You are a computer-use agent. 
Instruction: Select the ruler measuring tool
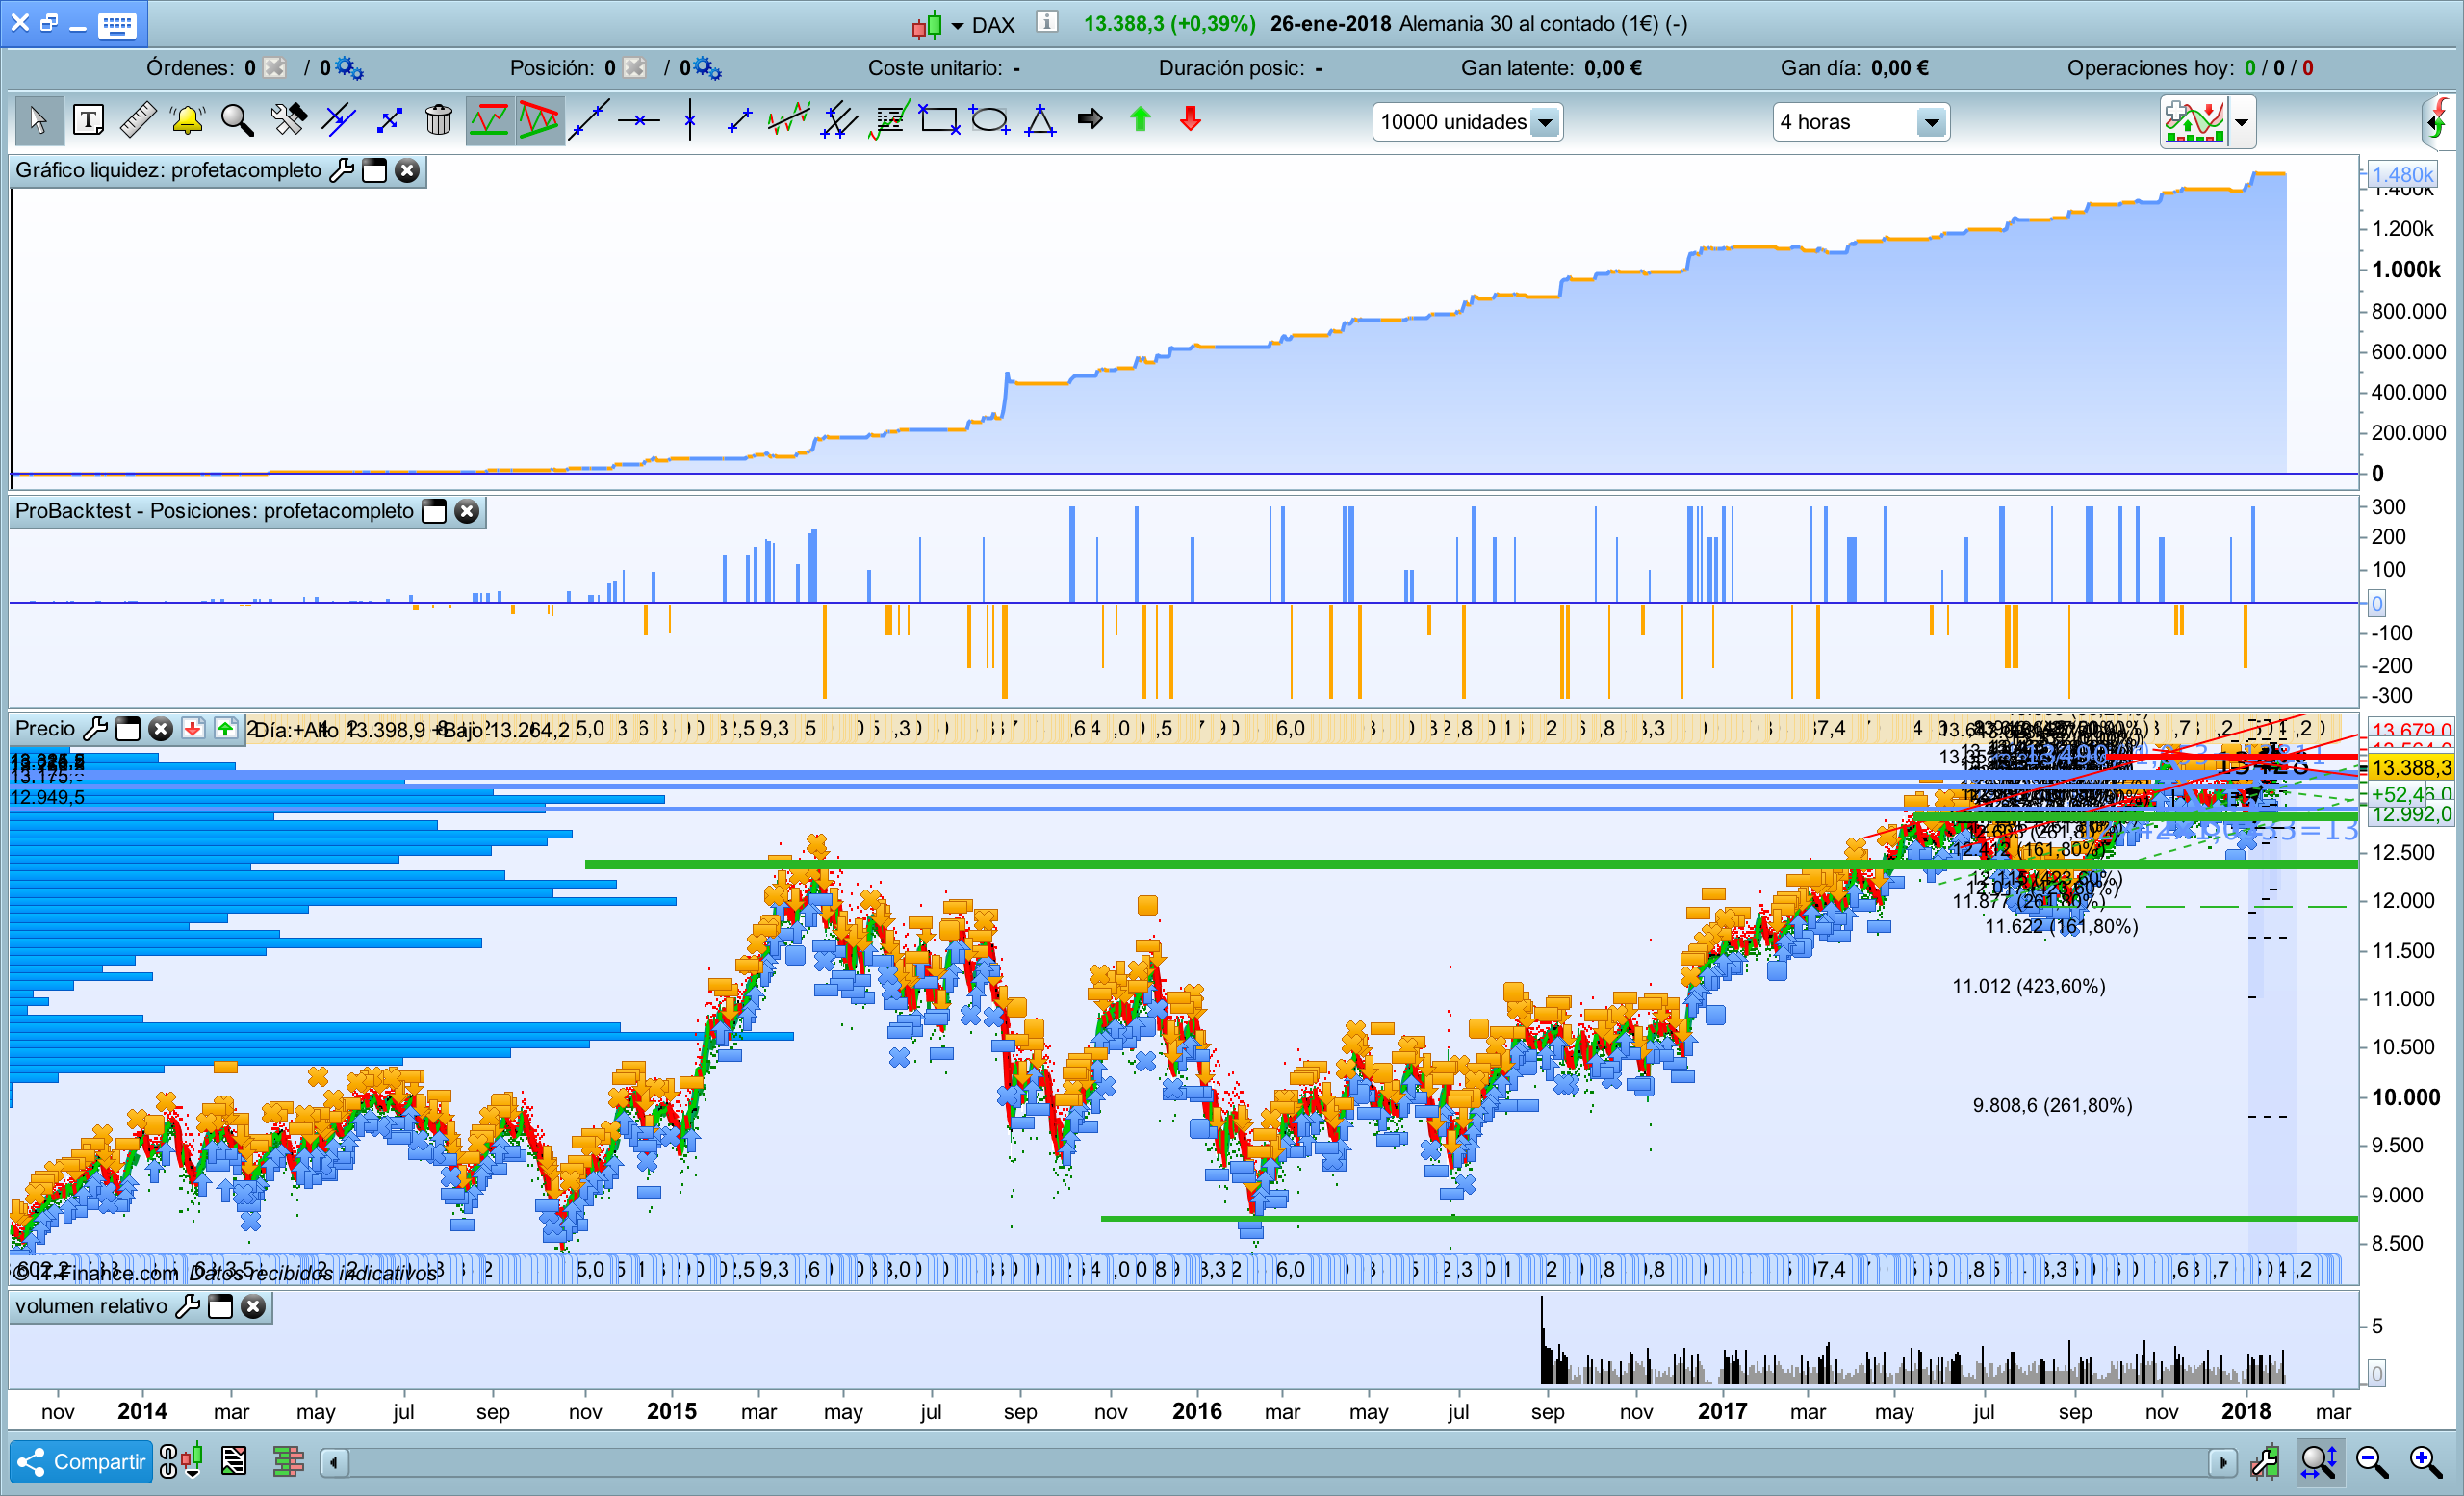[x=138, y=121]
